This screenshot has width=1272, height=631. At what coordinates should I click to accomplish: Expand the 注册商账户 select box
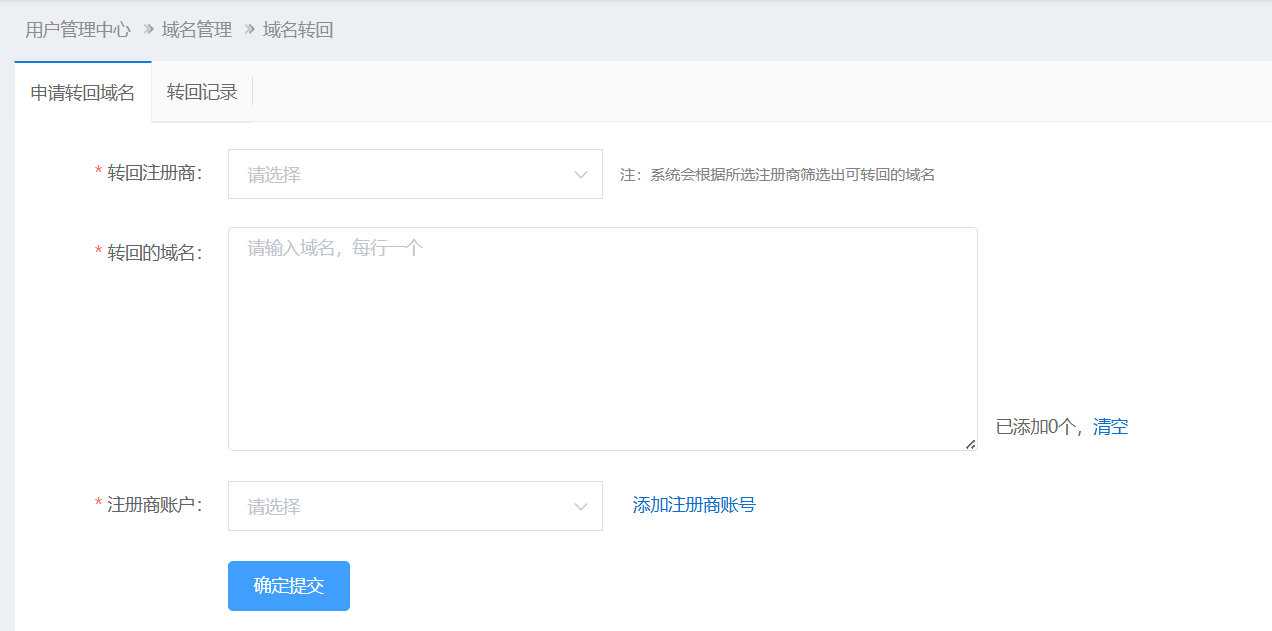415,506
